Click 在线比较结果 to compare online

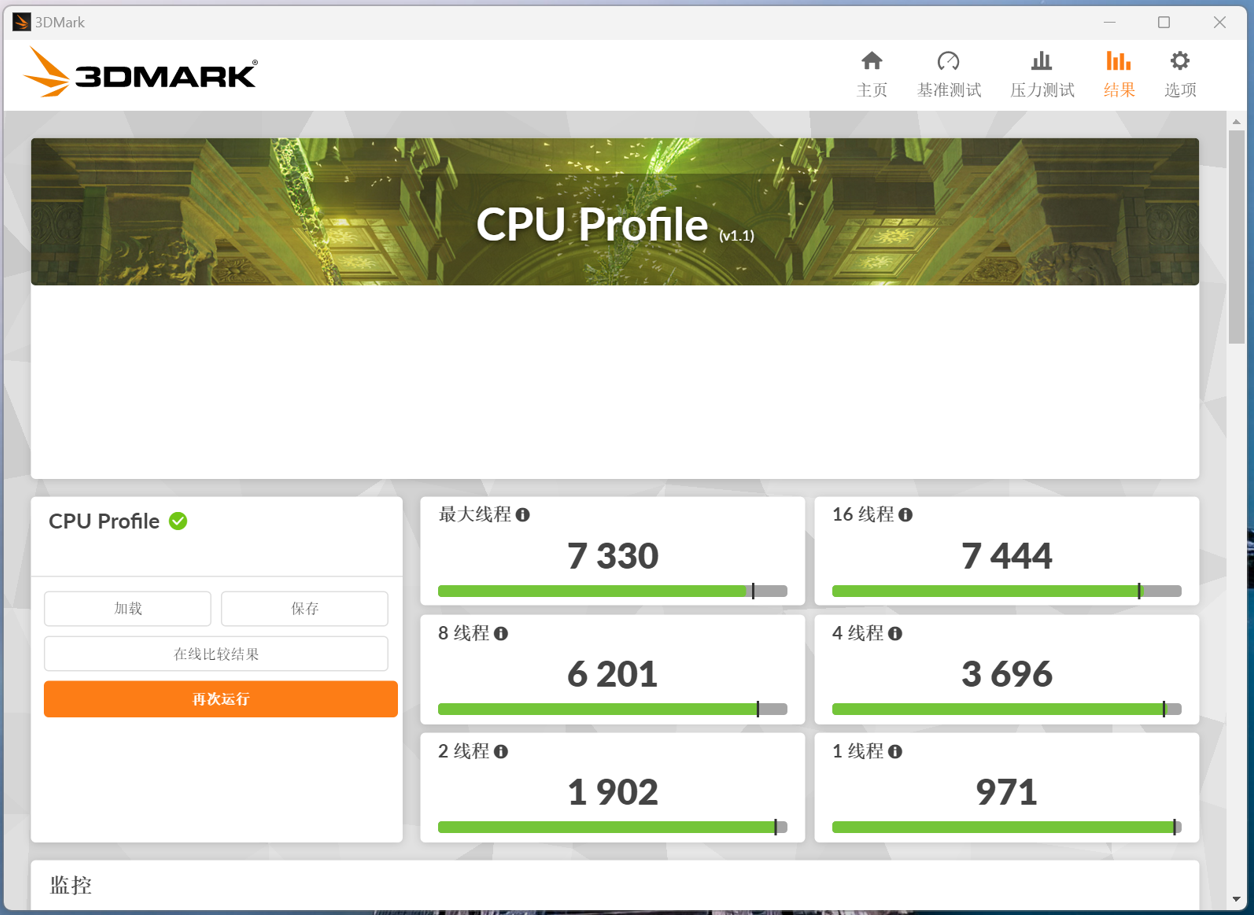(x=216, y=654)
